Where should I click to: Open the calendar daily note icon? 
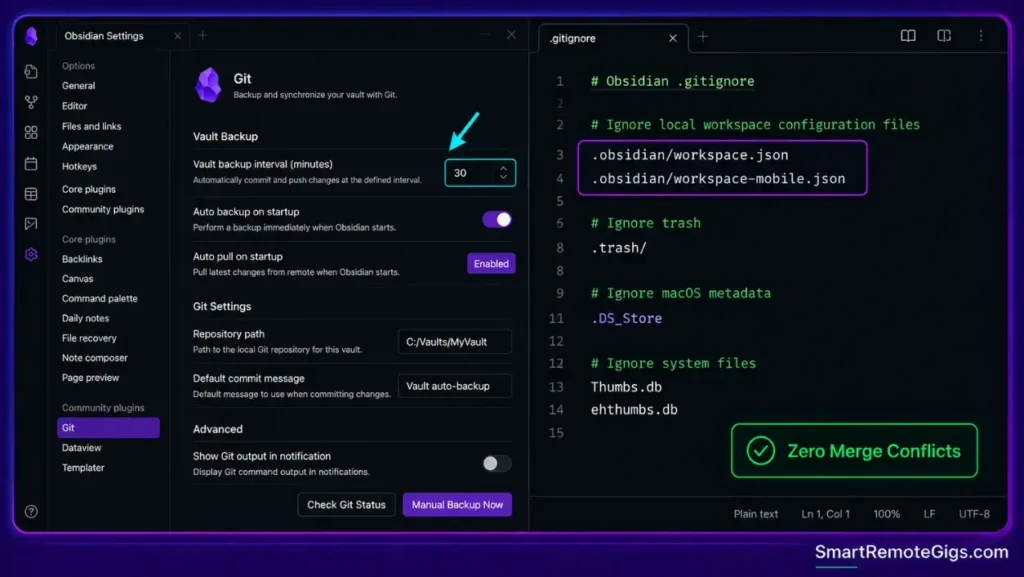point(31,163)
